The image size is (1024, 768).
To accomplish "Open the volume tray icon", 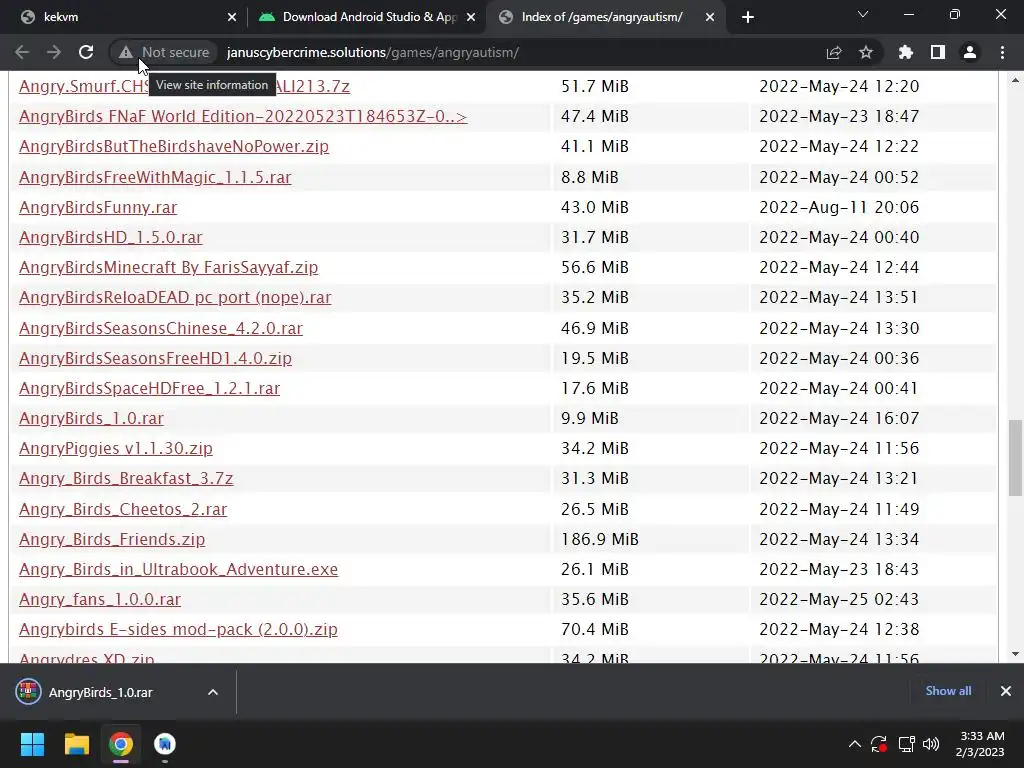I will coord(931,744).
